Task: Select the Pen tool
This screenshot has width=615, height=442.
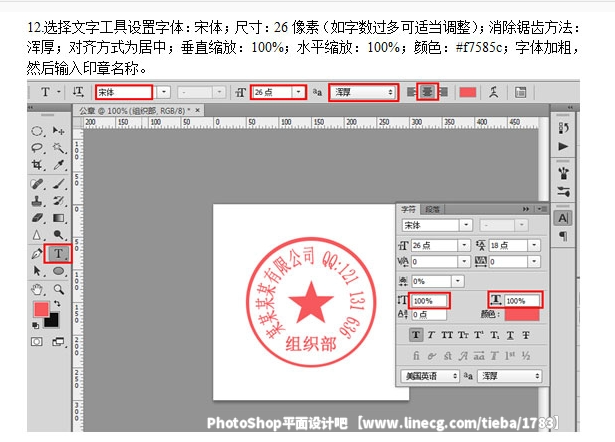Action: 36,254
